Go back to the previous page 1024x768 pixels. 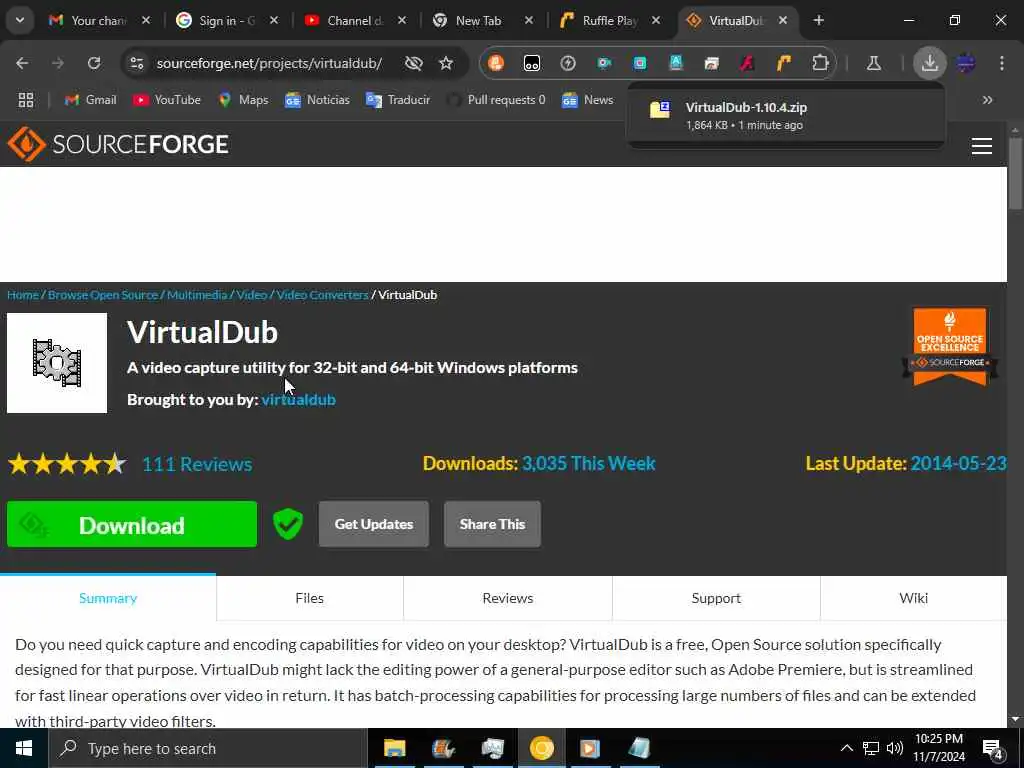(x=22, y=63)
